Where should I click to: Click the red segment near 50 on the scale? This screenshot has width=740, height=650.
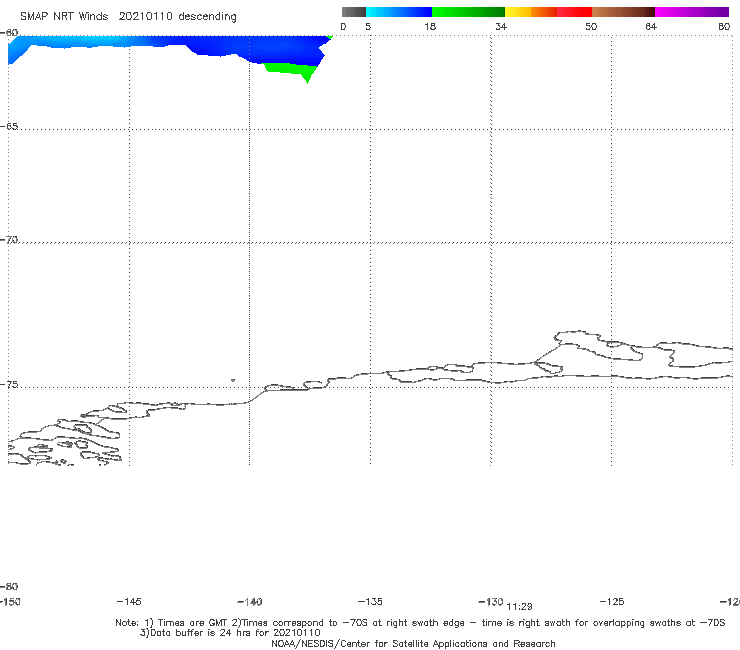pyautogui.click(x=574, y=12)
